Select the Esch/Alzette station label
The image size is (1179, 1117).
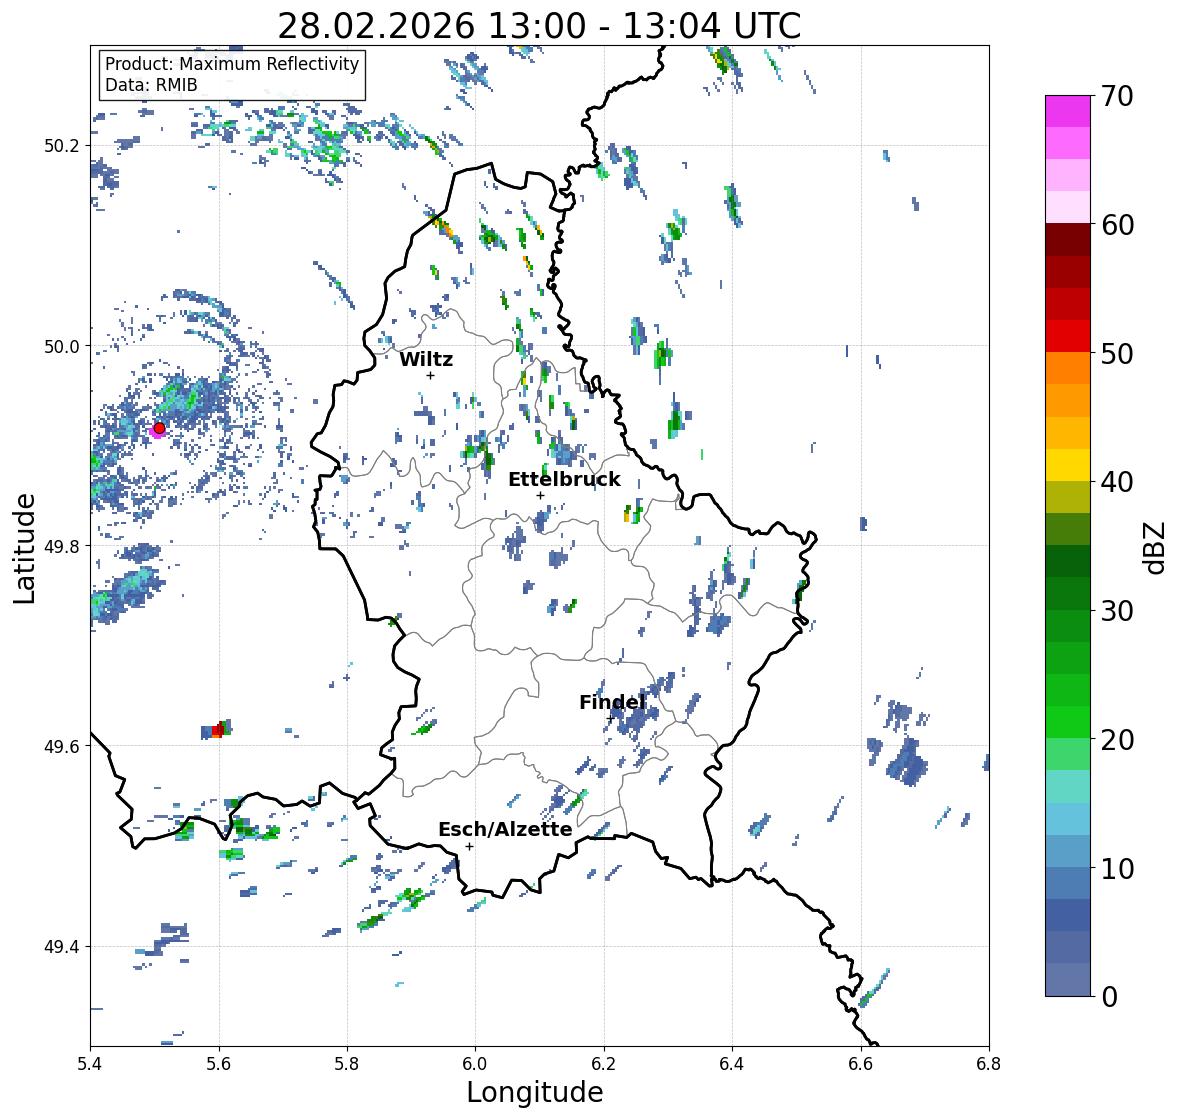click(x=505, y=829)
